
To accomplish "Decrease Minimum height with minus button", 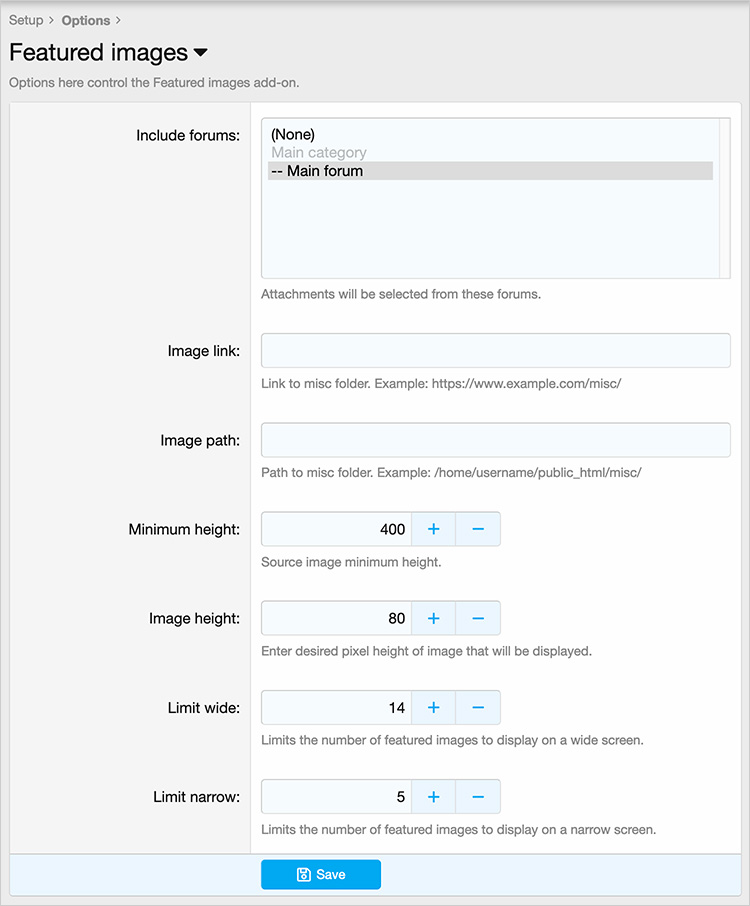I will [x=478, y=529].
